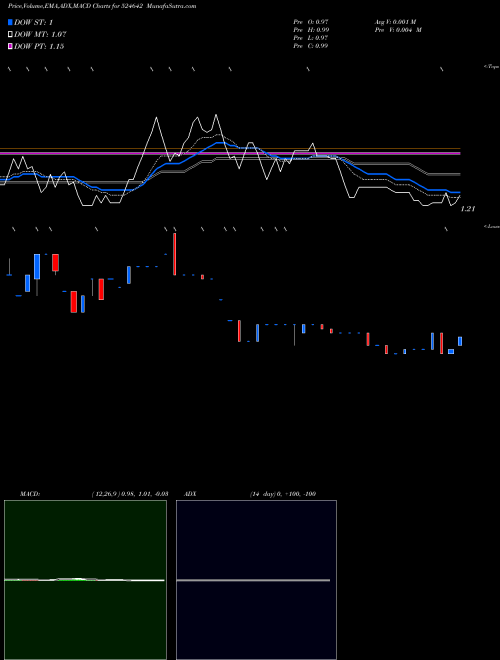This screenshot has width=500, height=660.
Task: Click the 'Pre O: 0.97' value
Action: coord(311,22)
